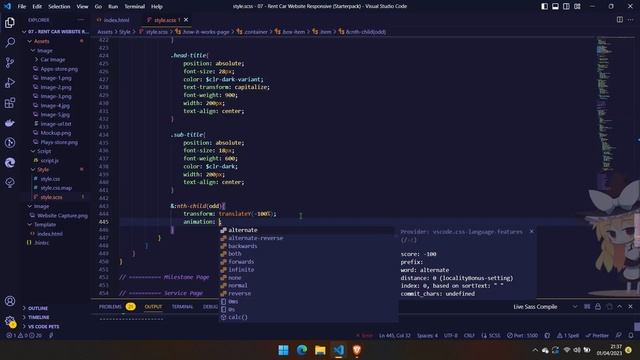Click the Ln 445, Col 32 status item
640x360 pixels.
point(394,336)
